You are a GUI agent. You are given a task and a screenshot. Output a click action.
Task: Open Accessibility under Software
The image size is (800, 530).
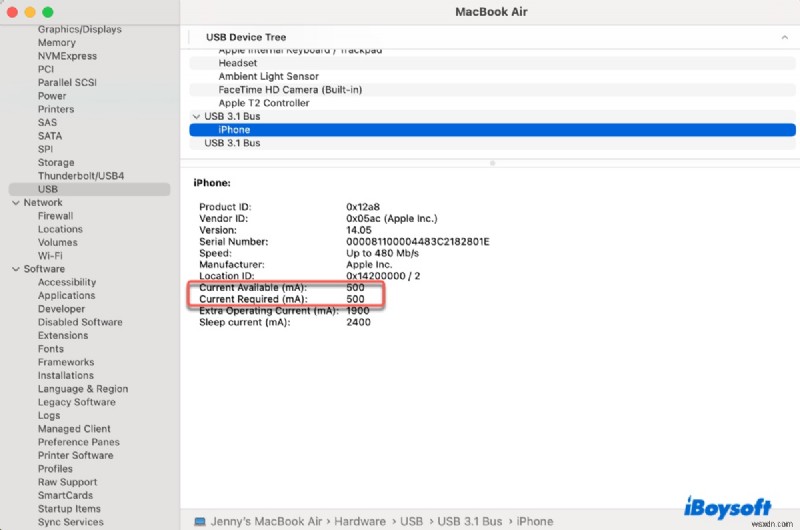[x=67, y=282]
